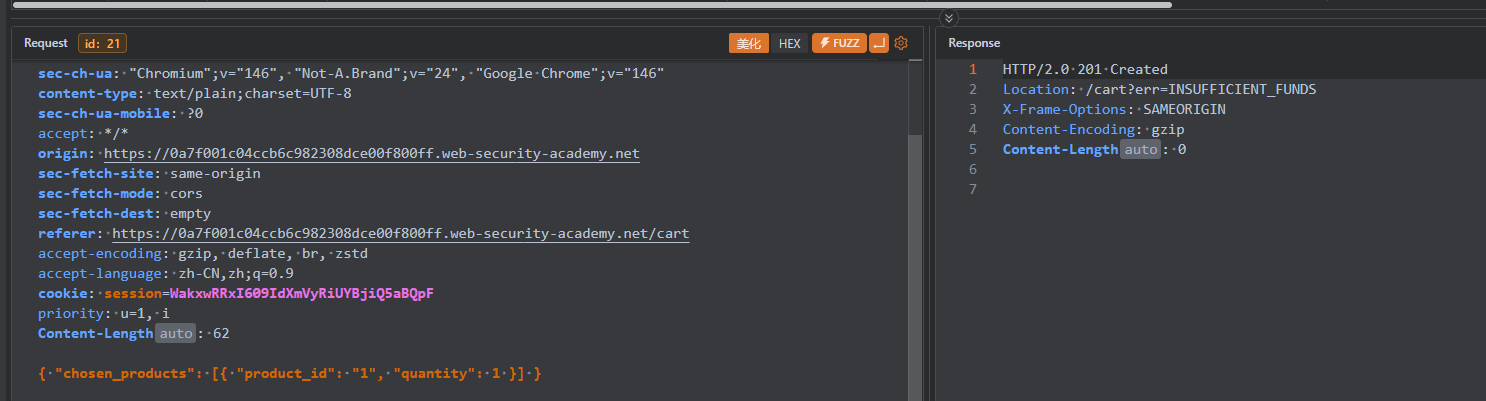Click the Location header line in response
The width and height of the screenshot is (1486, 401).
[x=1159, y=90]
